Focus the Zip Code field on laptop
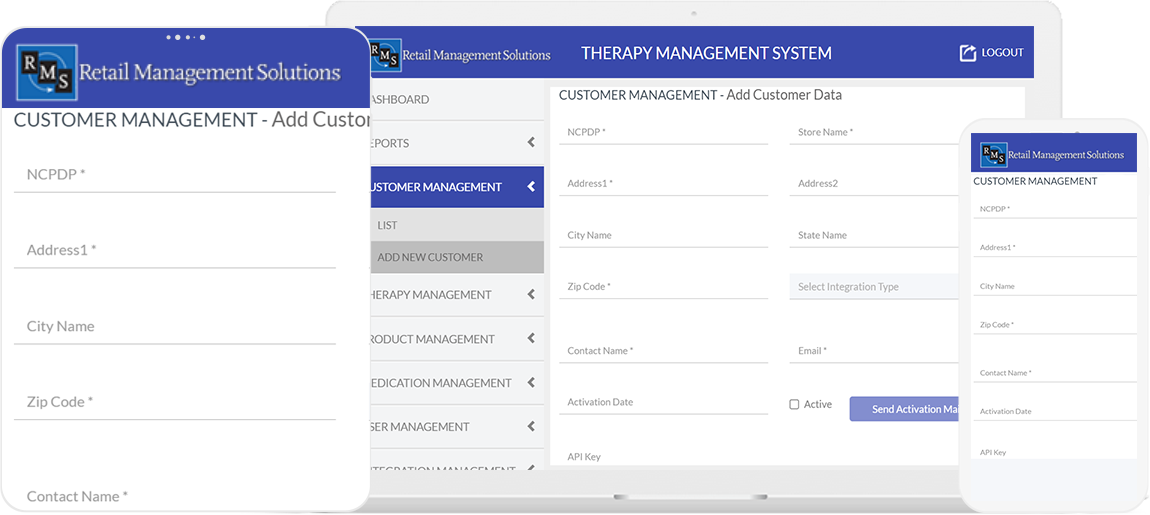The height and width of the screenshot is (515, 1150). coord(663,287)
